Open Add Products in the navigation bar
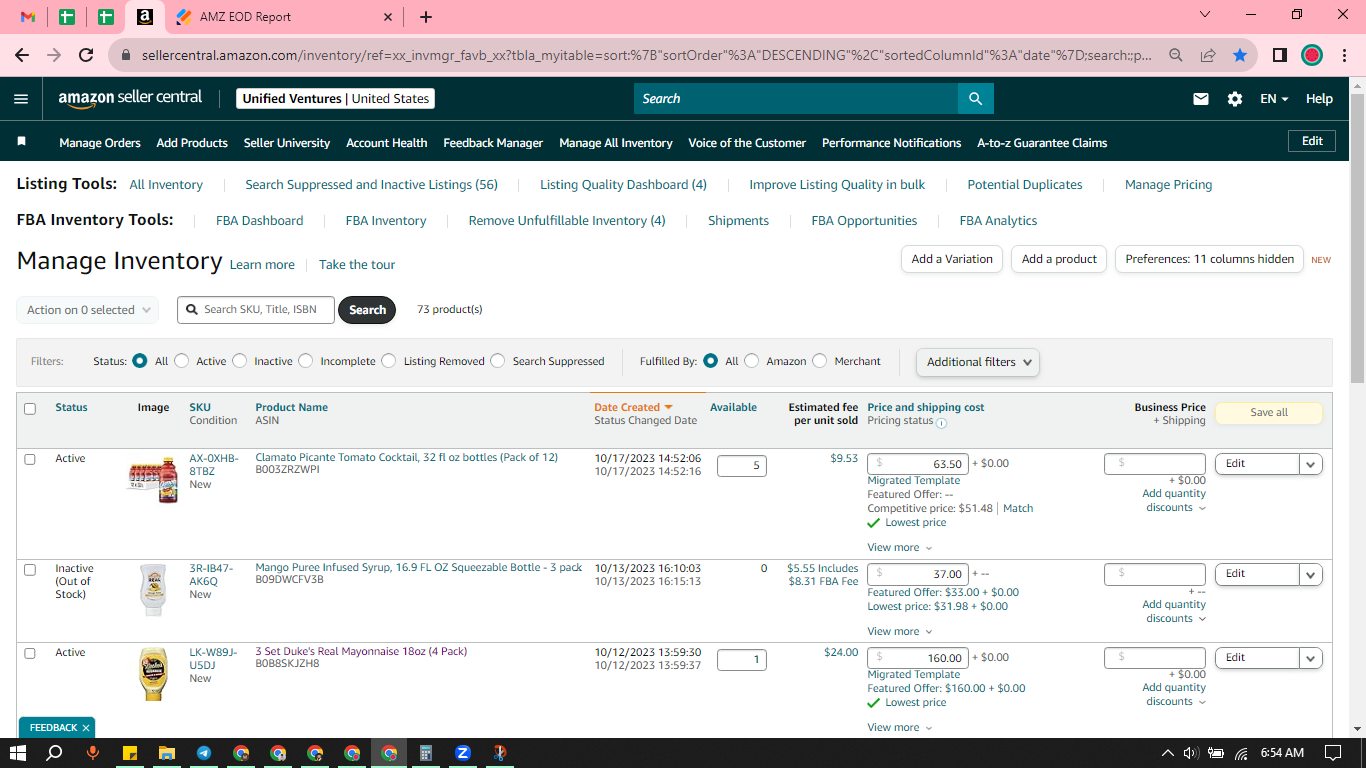Screen dimensions: 1366x768 192,143
